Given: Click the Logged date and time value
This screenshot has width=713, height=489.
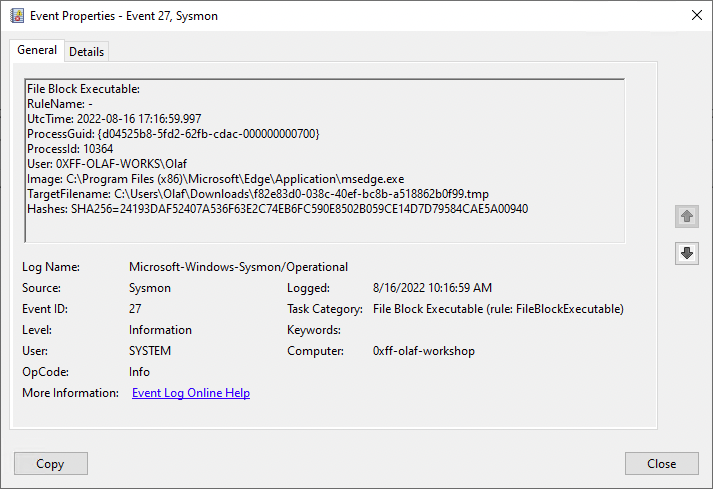Looking at the screenshot, I should point(432,288).
